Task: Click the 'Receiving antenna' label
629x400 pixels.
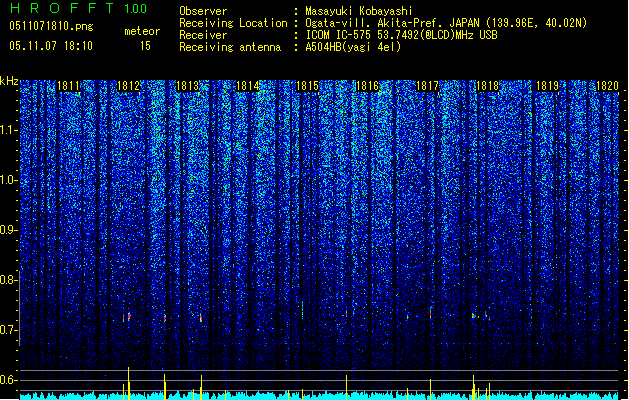Action: 230,47
